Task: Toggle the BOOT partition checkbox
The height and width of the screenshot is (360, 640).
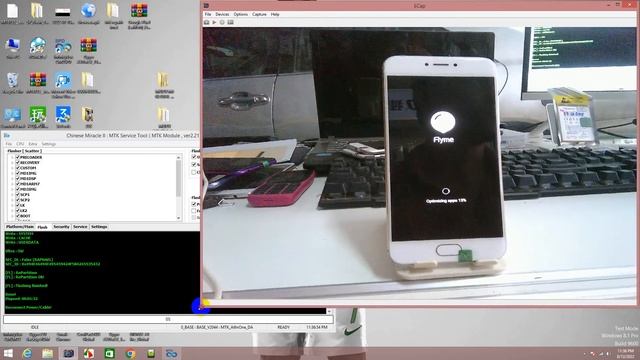Action: click(x=18, y=216)
